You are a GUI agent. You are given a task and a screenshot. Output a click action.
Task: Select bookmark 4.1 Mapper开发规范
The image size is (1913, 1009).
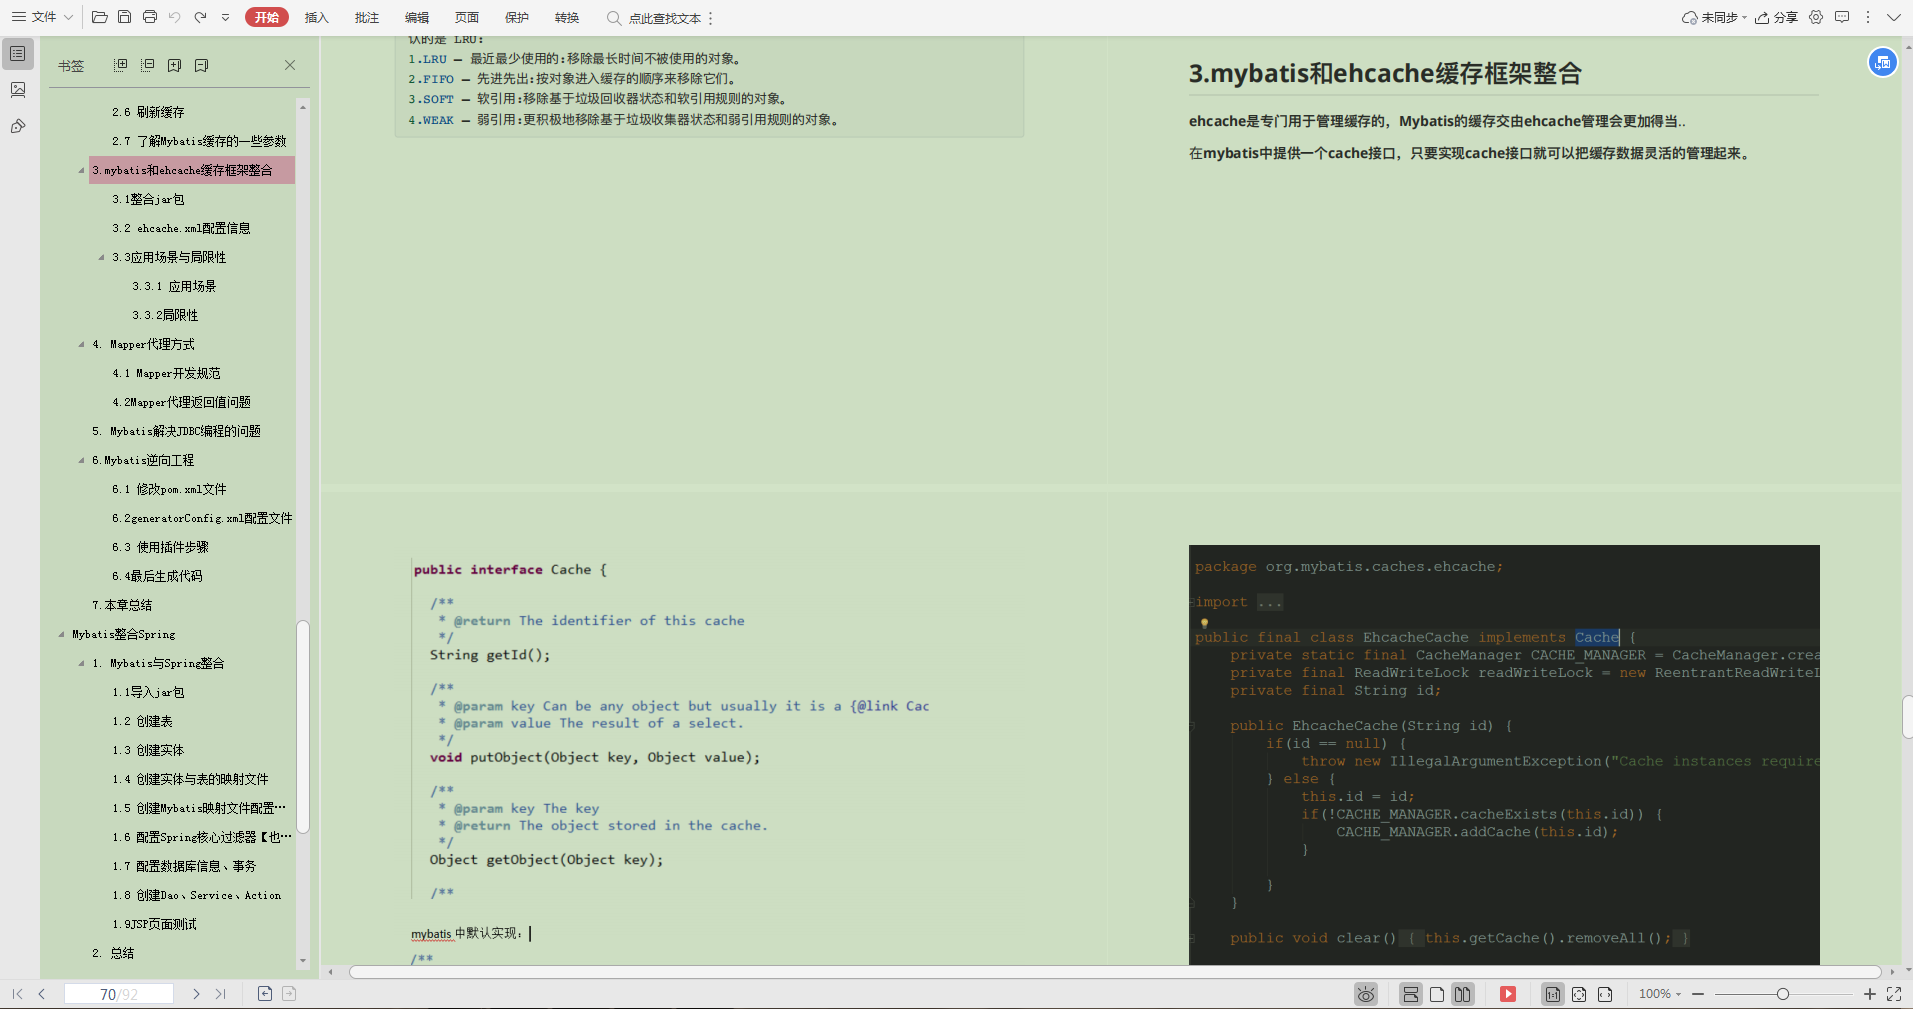point(166,373)
